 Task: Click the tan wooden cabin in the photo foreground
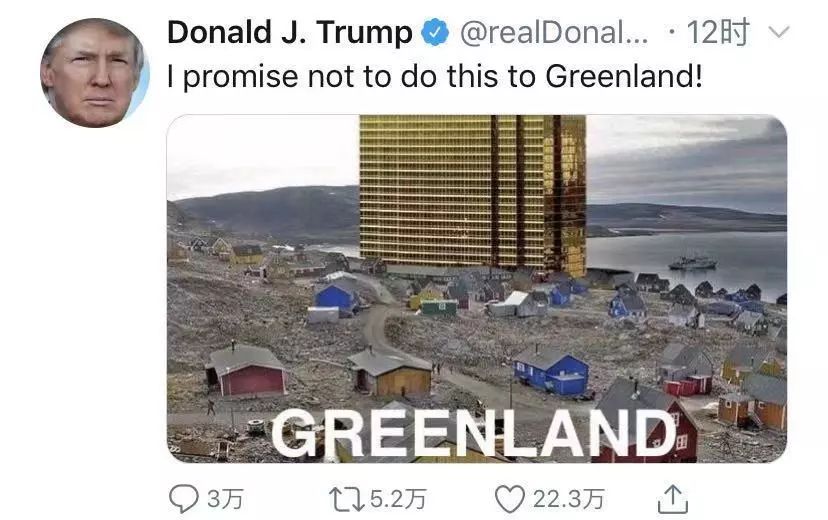pos(390,373)
